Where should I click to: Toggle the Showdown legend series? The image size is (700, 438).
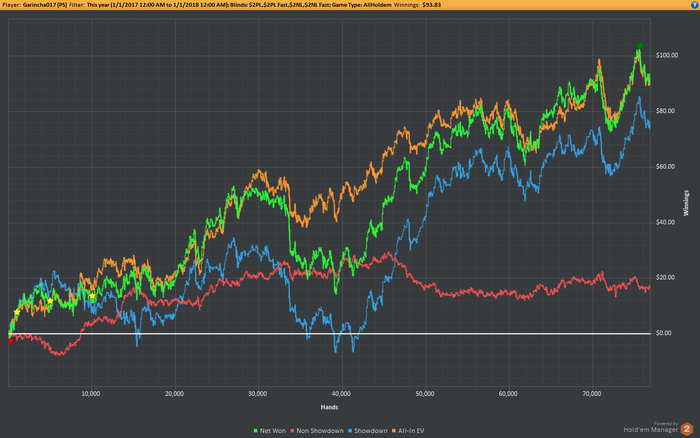(368, 431)
